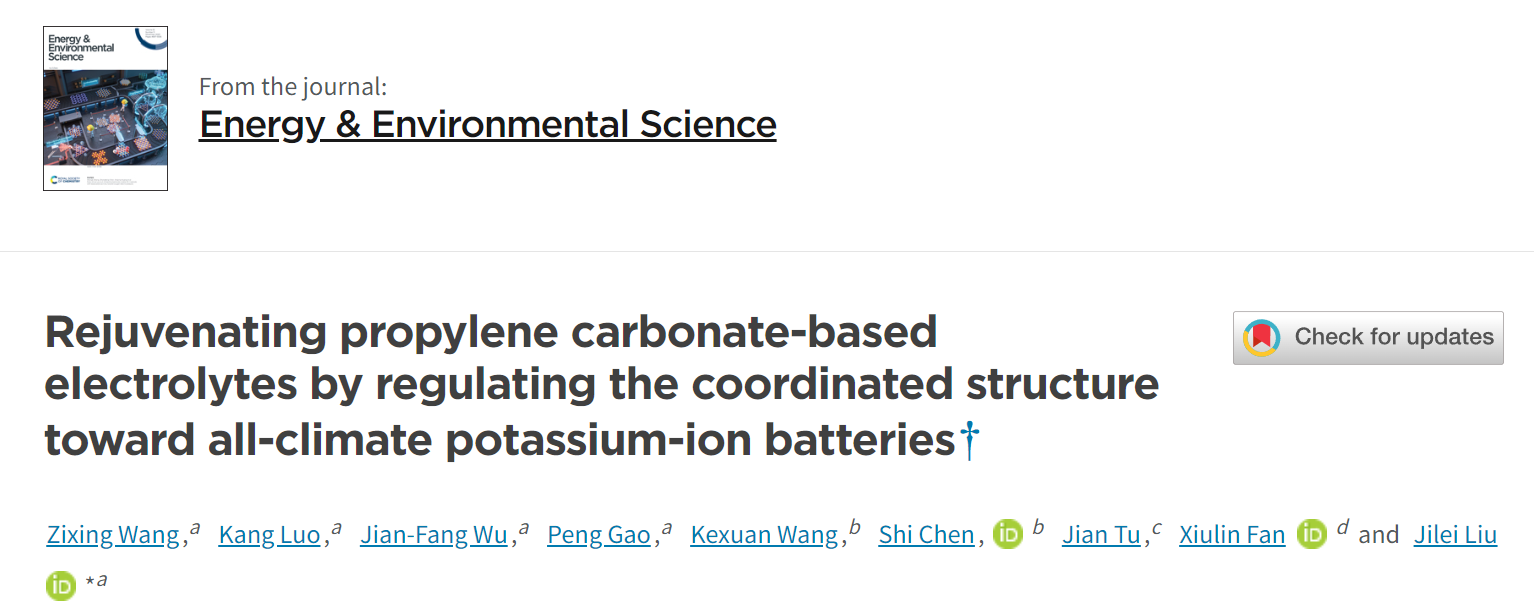Open the Energy & Environmental Science cover image
The width and height of the screenshot is (1534, 610).
pyautogui.click(x=105, y=108)
